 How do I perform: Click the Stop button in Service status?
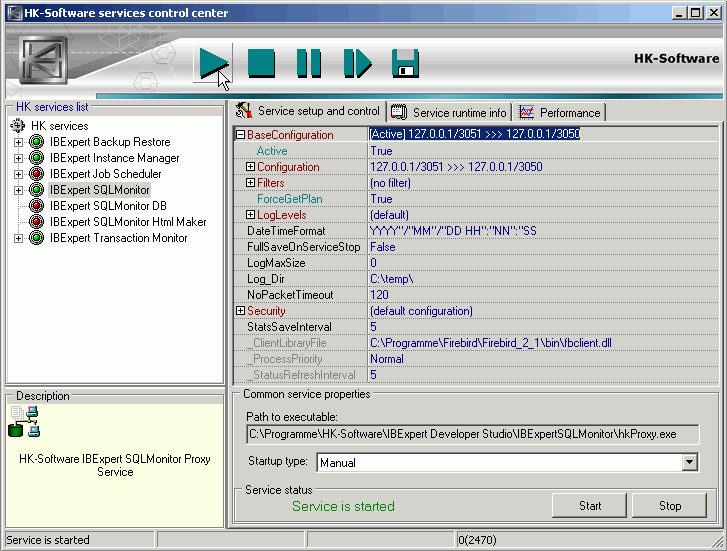coord(670,506)
